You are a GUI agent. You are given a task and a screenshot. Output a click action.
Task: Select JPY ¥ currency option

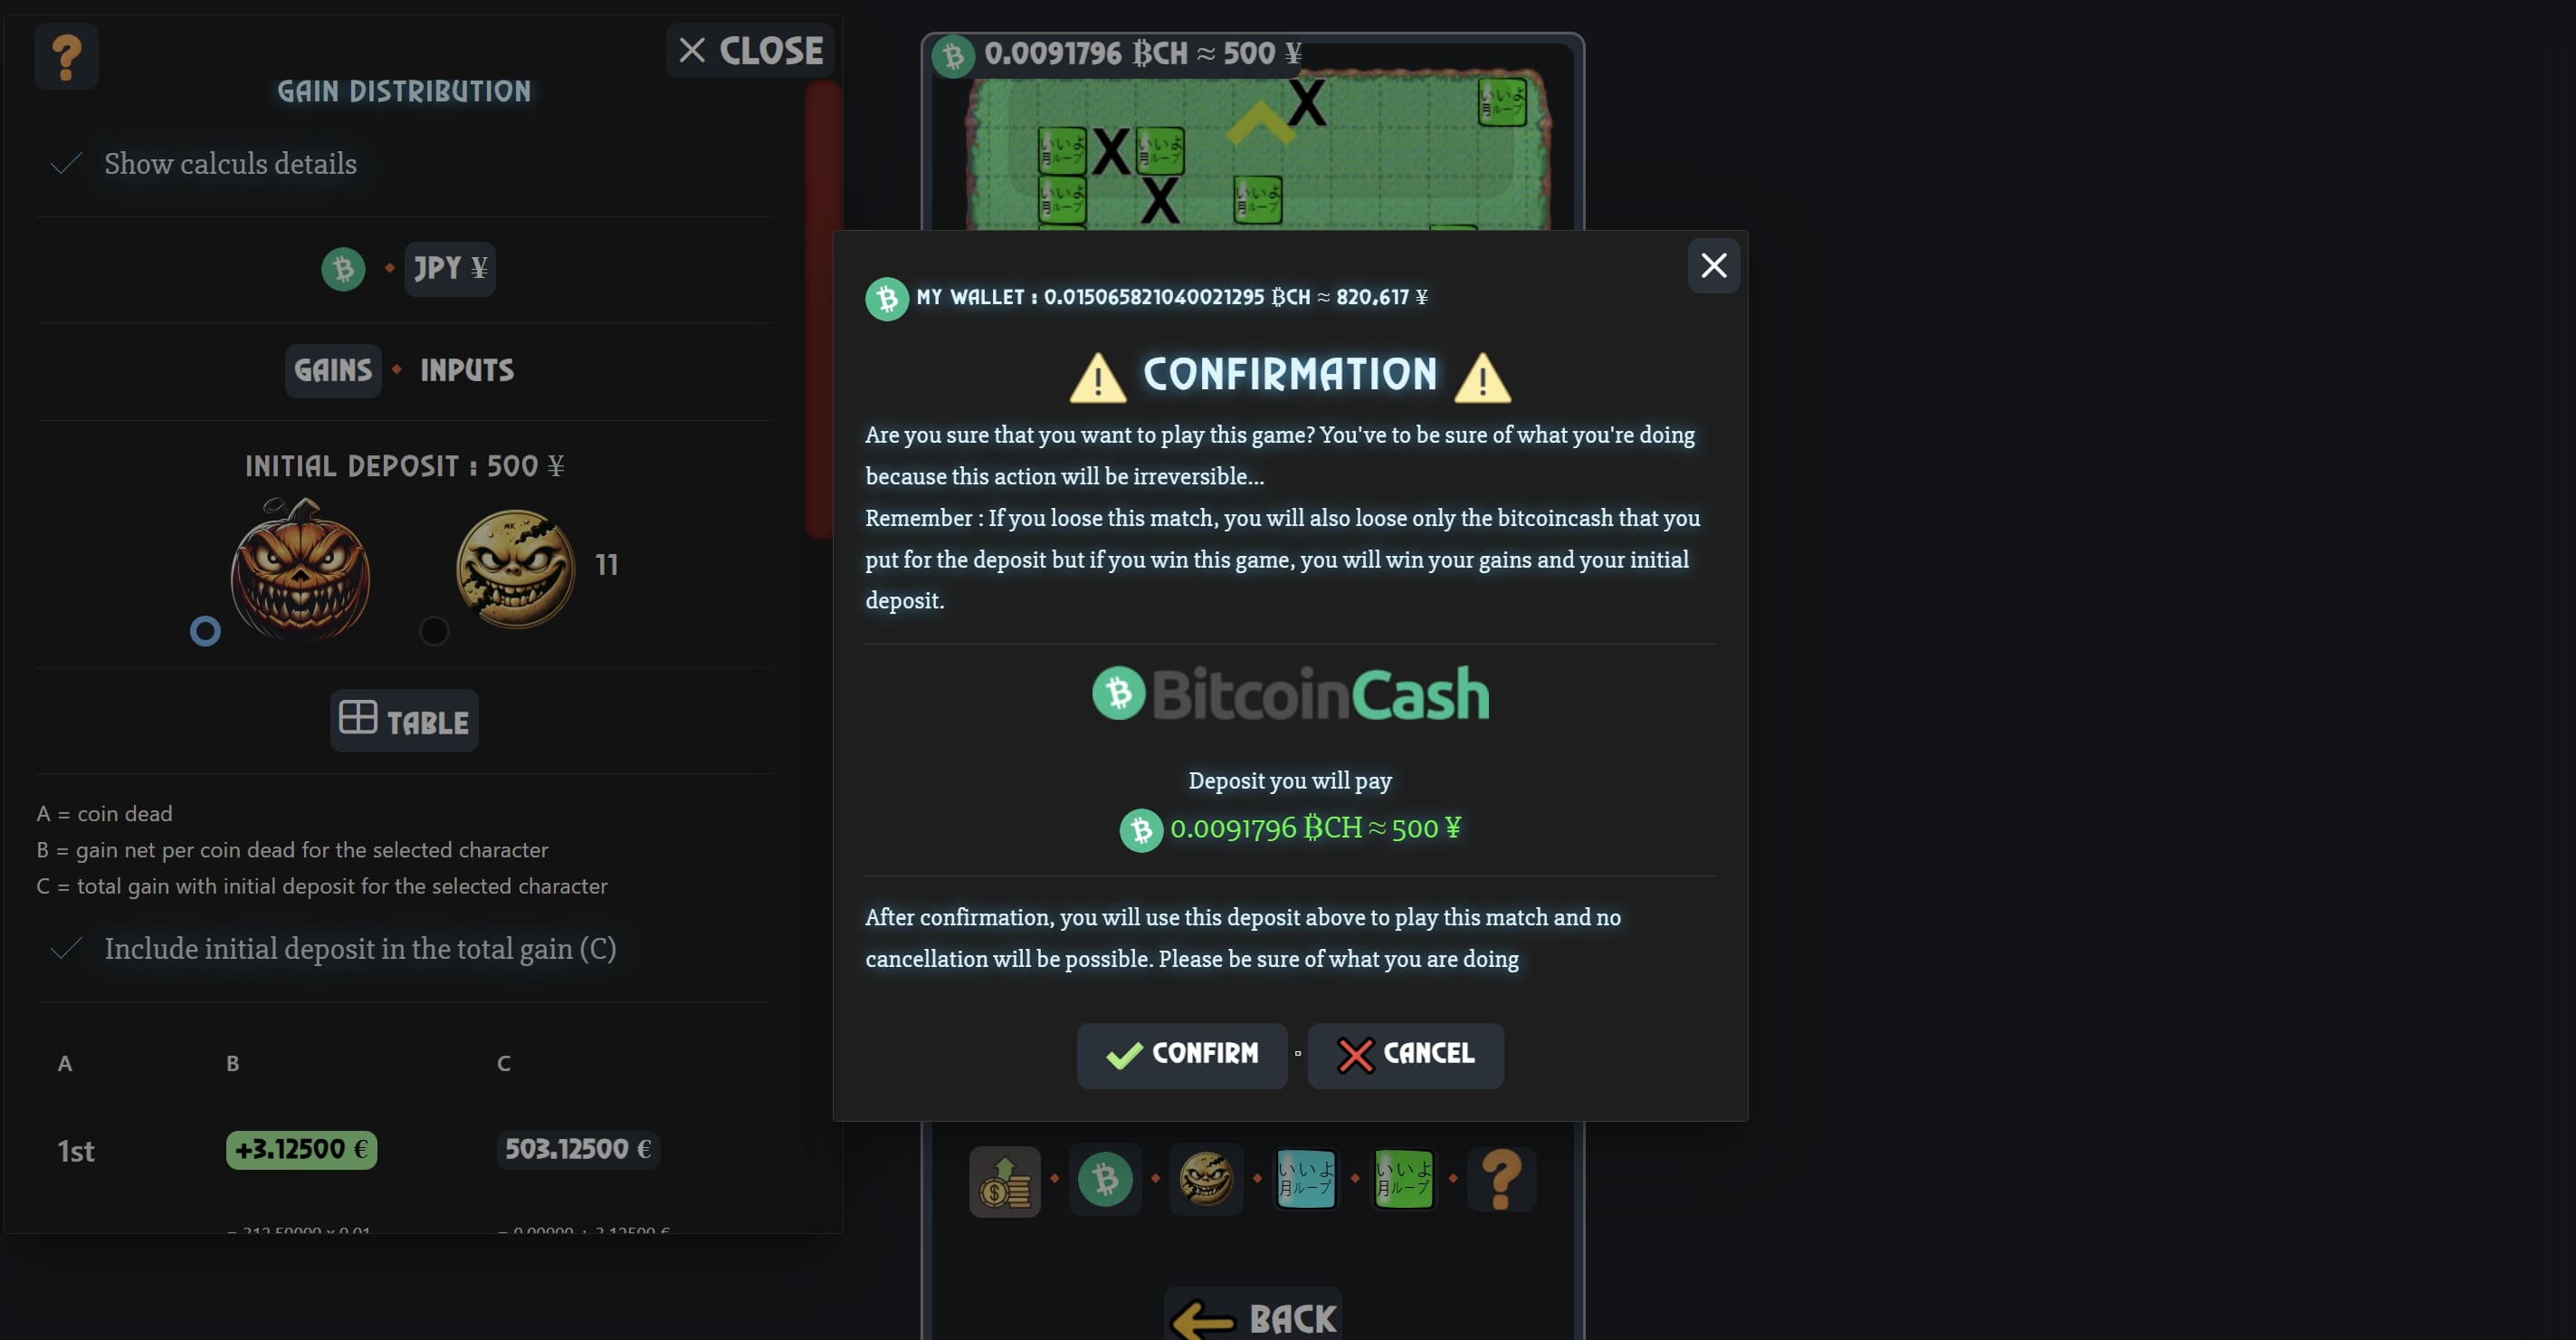click(450, 269)
